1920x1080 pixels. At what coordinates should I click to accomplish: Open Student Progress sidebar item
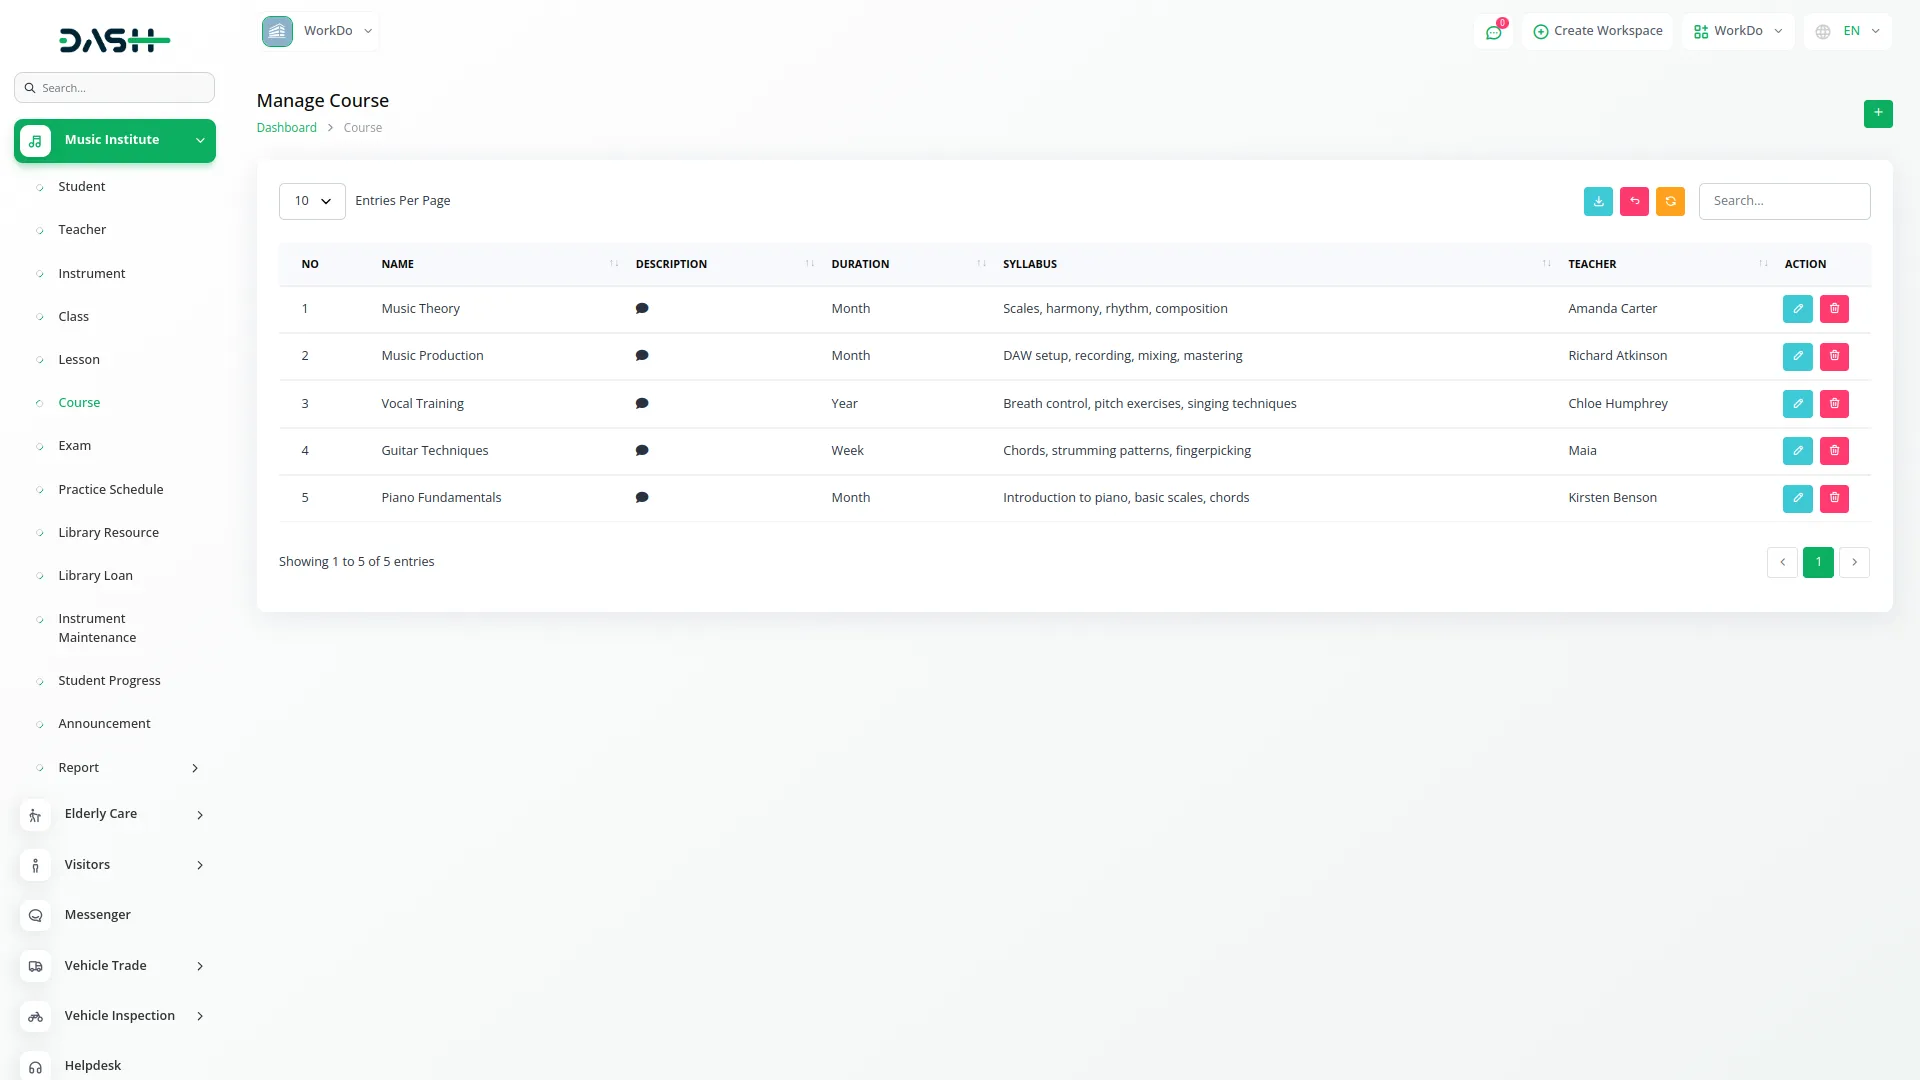(x=109, y=681)
